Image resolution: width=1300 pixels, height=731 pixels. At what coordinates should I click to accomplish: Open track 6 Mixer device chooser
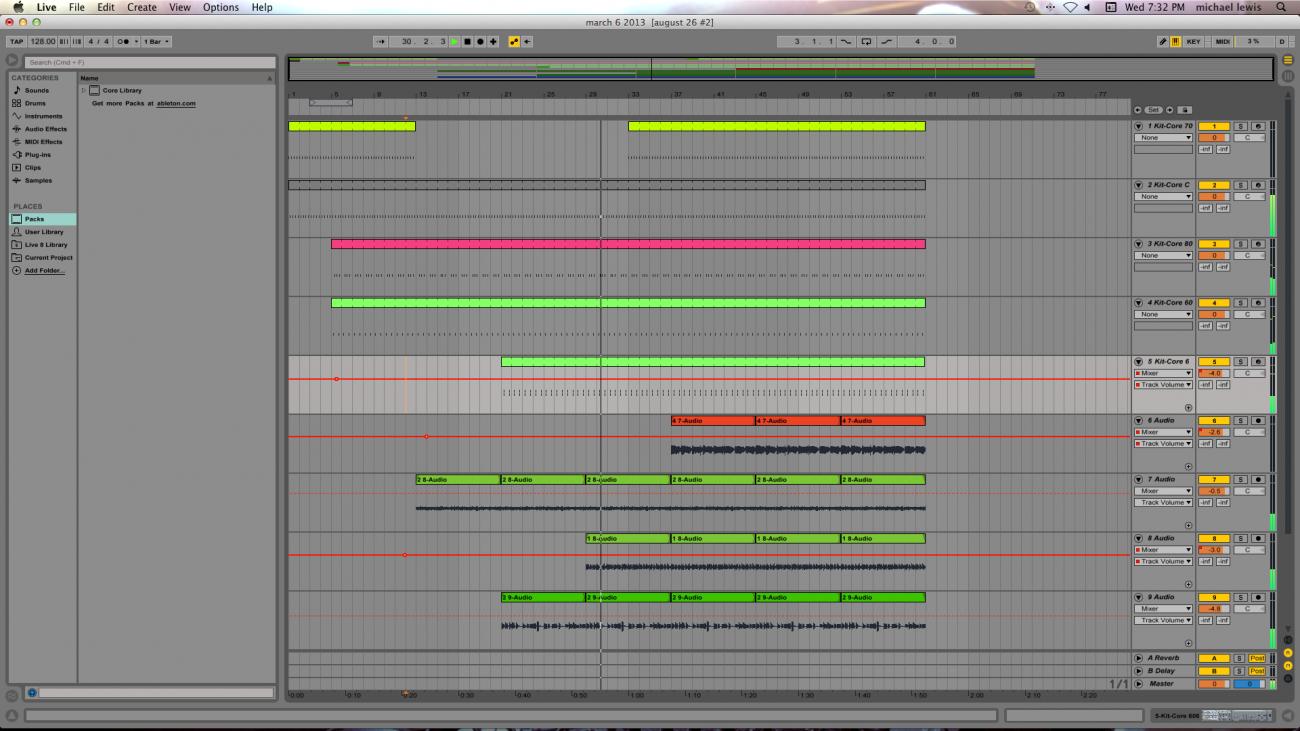point(1163,432)
